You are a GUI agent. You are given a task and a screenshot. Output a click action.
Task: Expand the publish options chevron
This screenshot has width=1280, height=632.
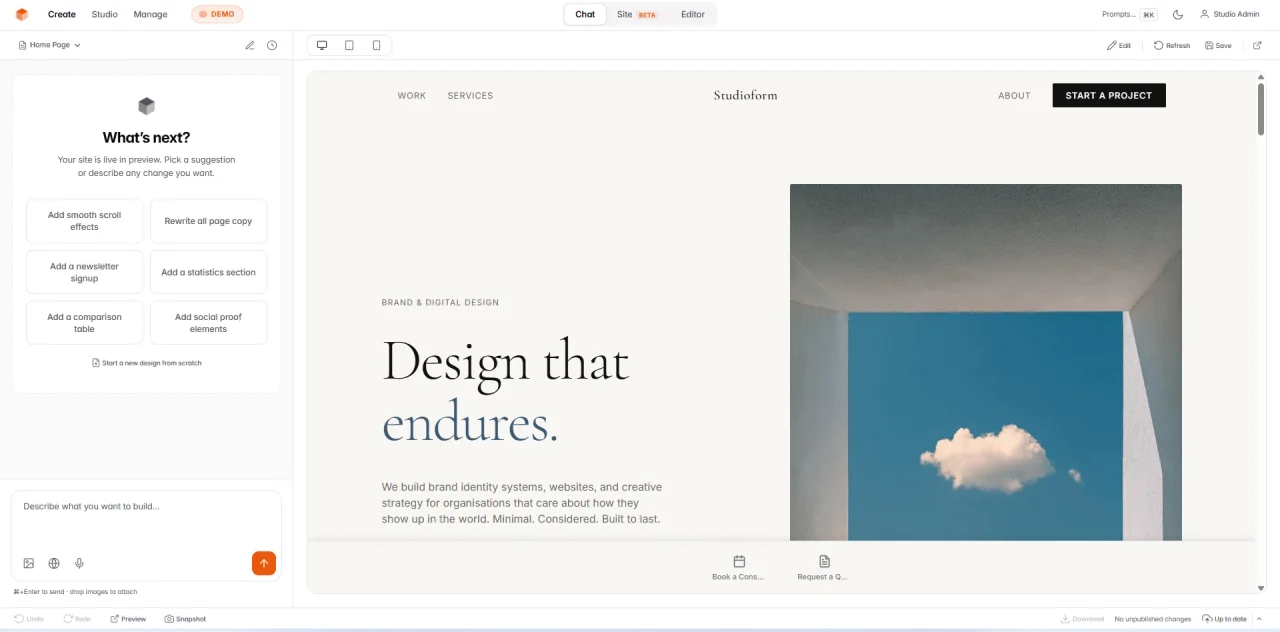(x=1259, y=619)
